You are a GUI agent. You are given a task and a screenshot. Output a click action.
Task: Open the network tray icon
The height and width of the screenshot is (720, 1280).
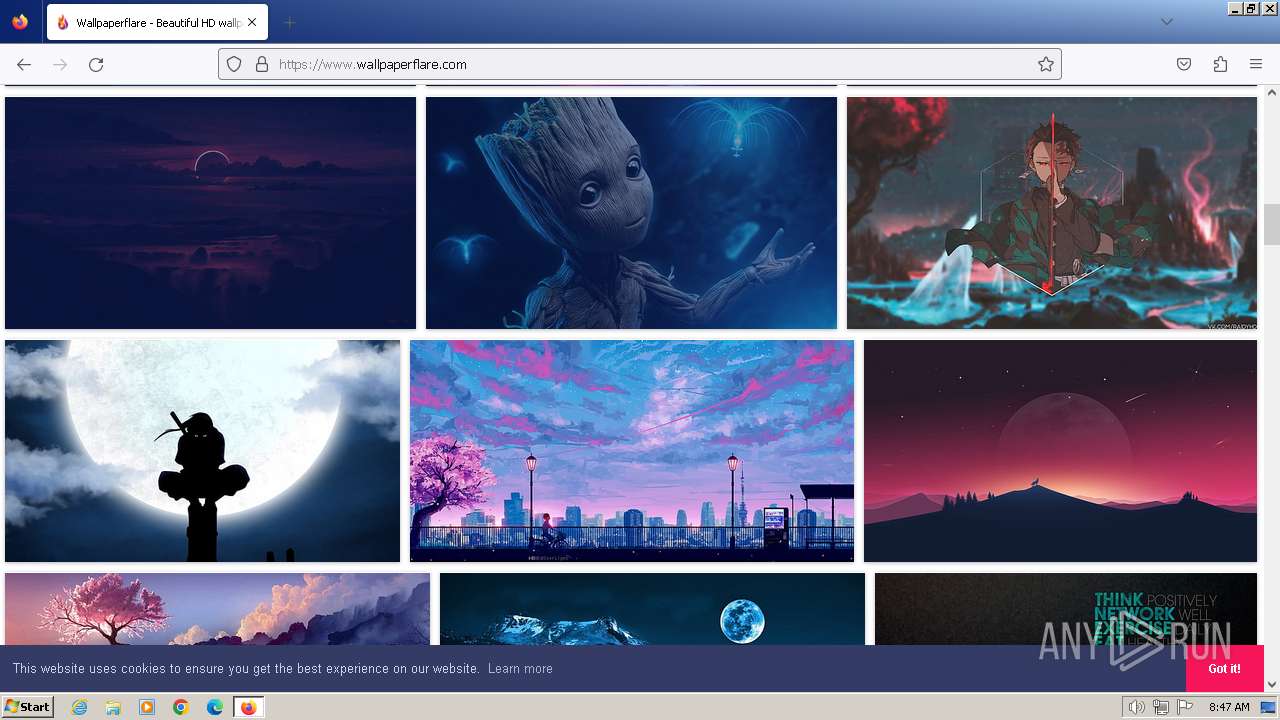[x=1161, y=707]
